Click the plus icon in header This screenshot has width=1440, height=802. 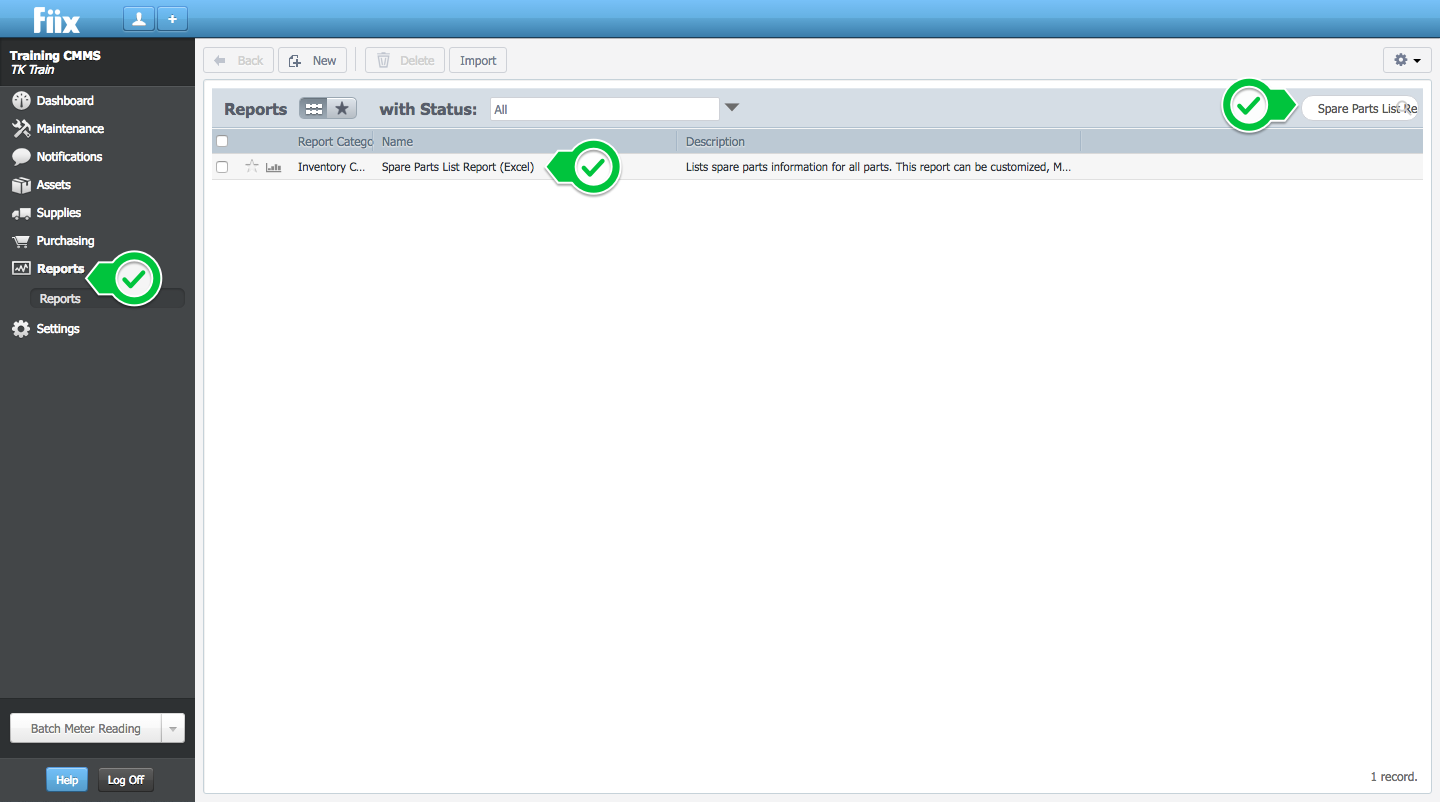(x=172, y=18)
